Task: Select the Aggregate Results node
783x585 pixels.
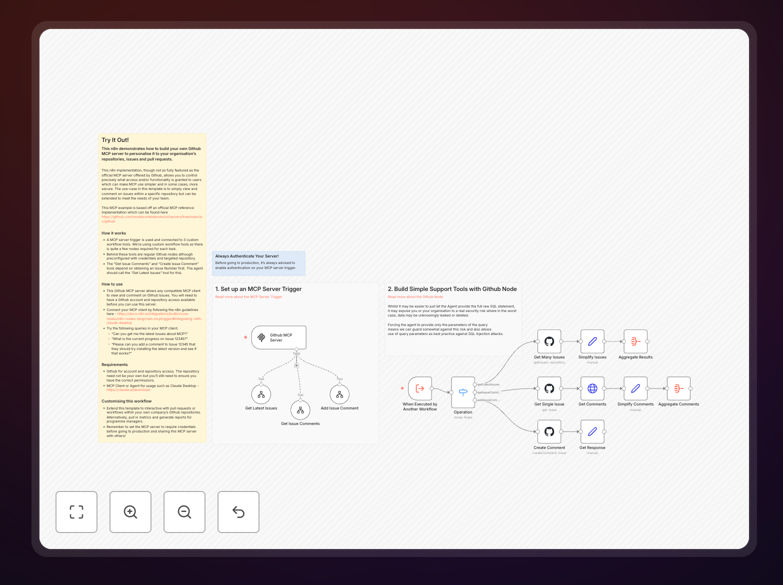Action: (x=636, y=341)
